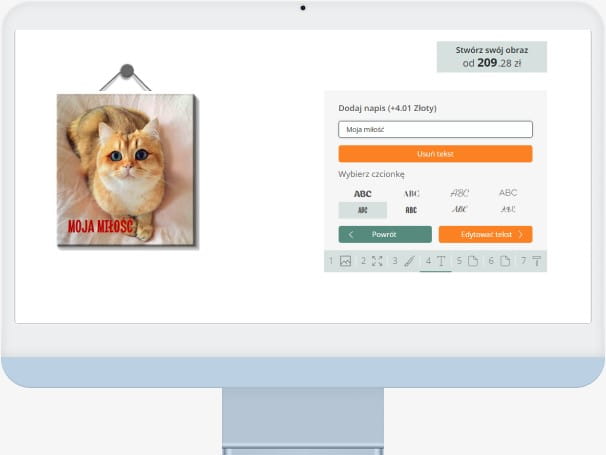Go to step 2 resize icon

(x=377, y=261)
